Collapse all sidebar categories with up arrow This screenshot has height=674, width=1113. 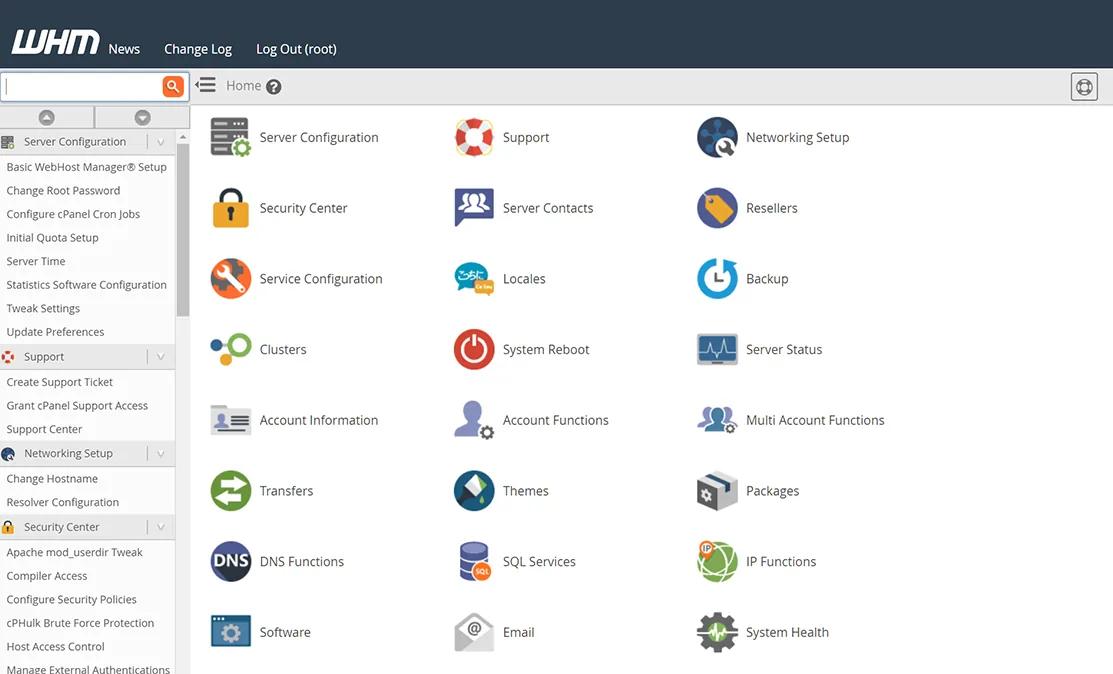pyautogui.click(x=47, y=118)
